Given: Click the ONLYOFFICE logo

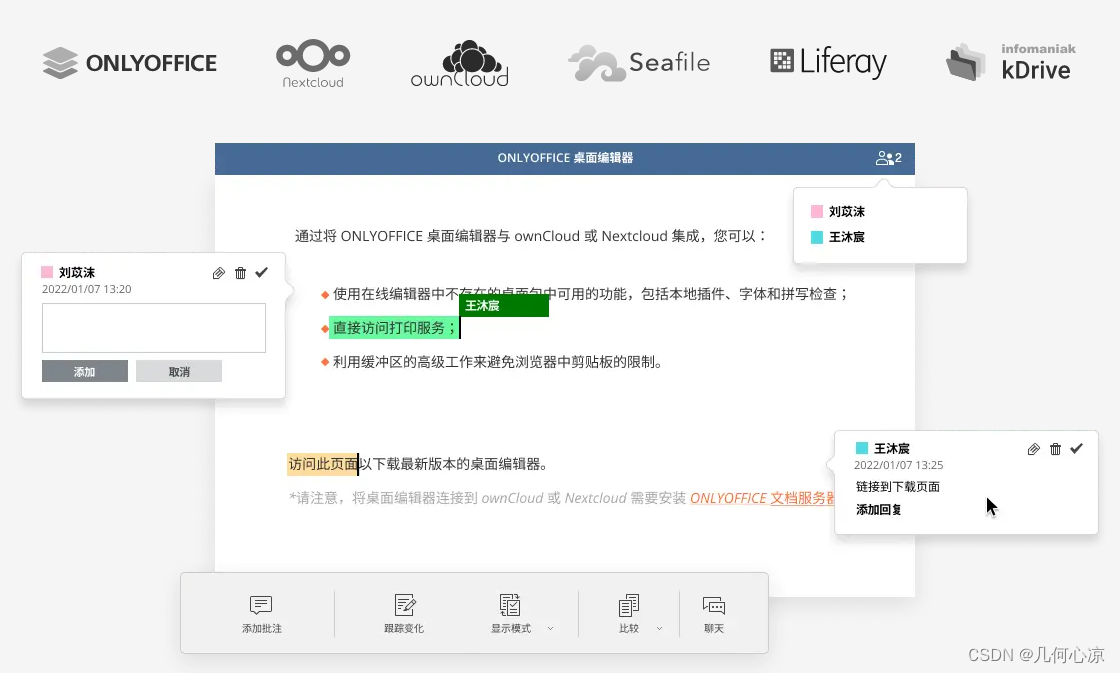Looking at the screenshot, I should 129,63.
